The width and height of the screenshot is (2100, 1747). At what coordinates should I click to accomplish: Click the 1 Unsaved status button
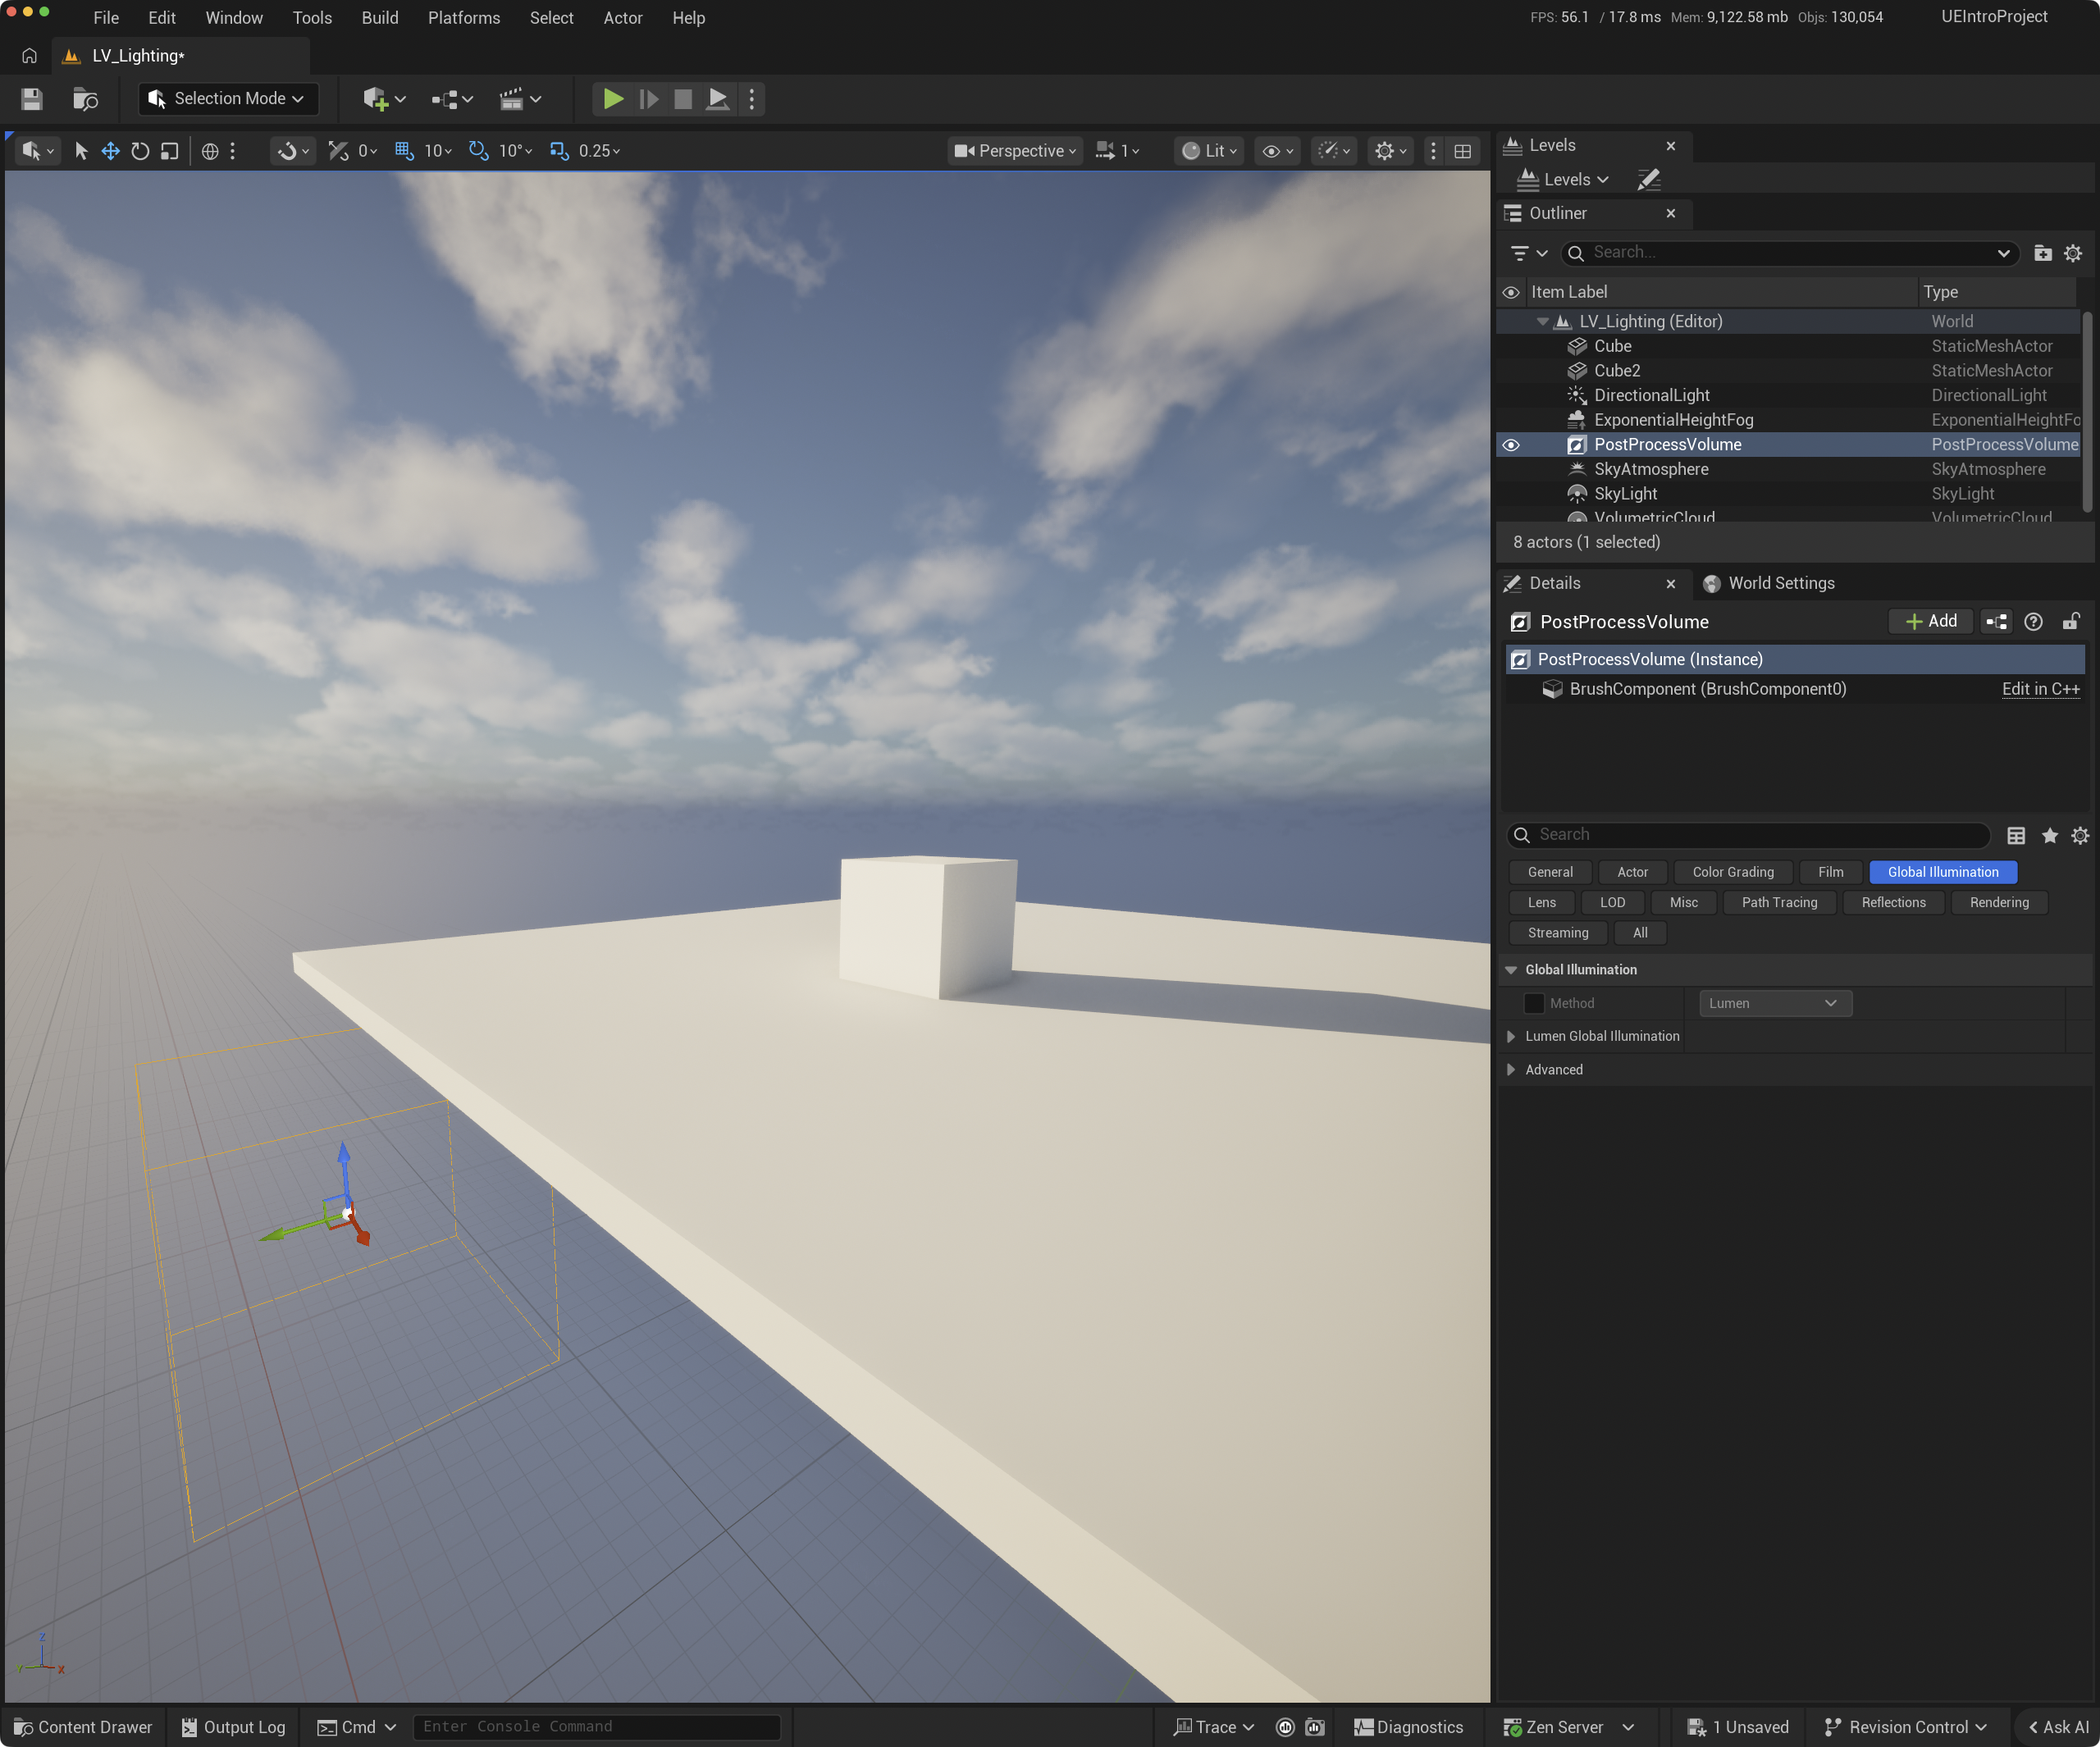pyautogui.click(x=1738, y=1727)
